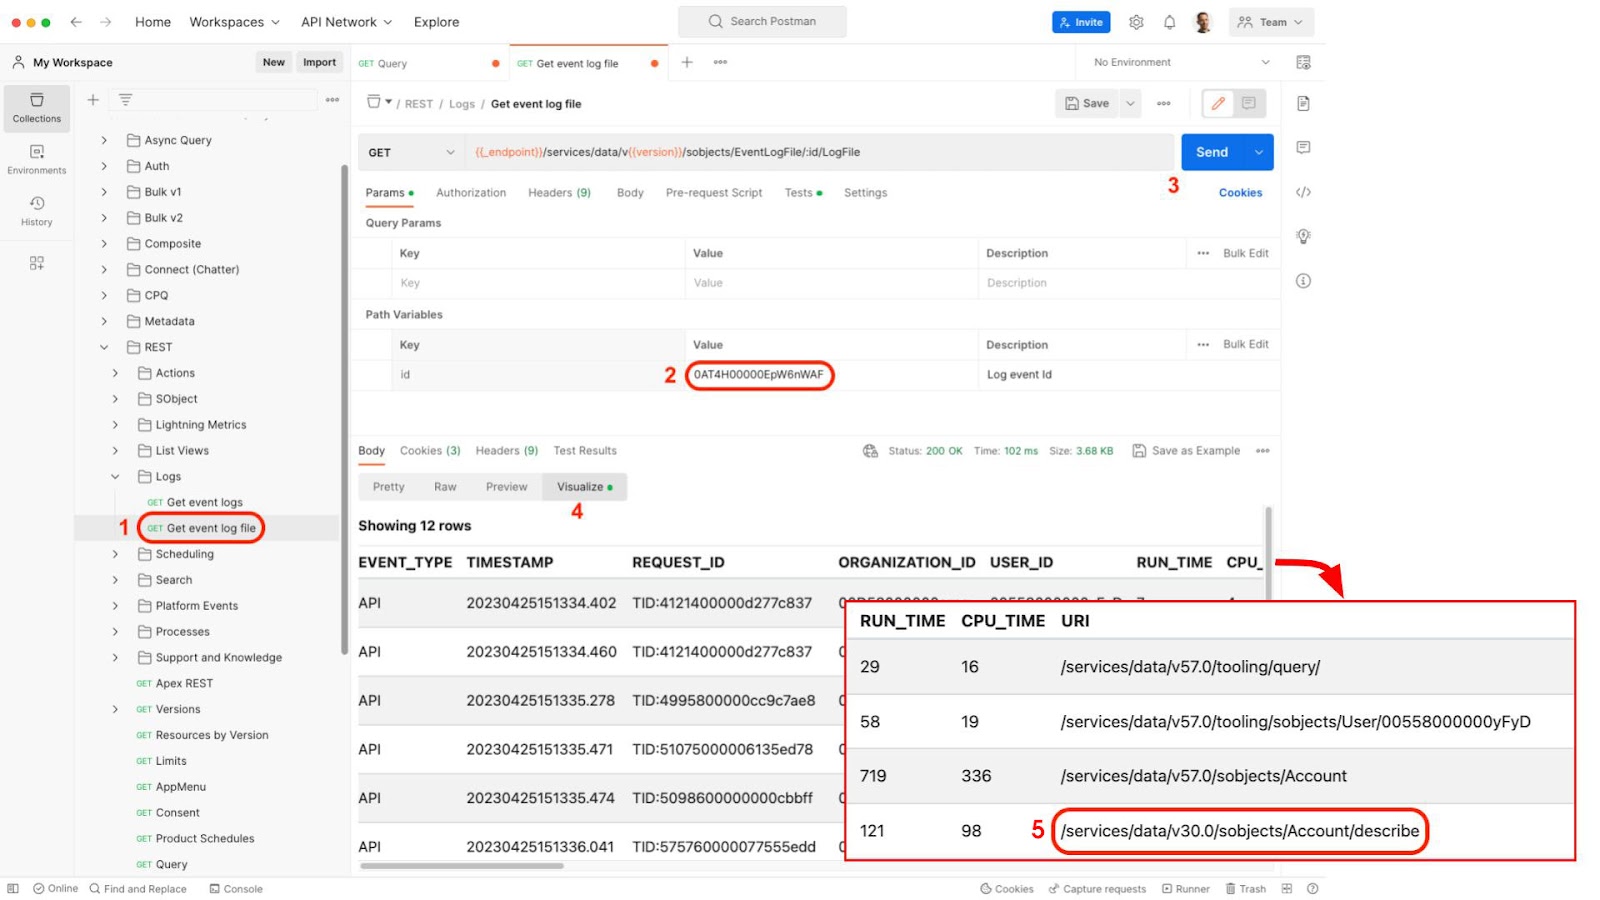Open response options ellipsis near Save as Example

pyautogui.click(x=1263, y=451)
